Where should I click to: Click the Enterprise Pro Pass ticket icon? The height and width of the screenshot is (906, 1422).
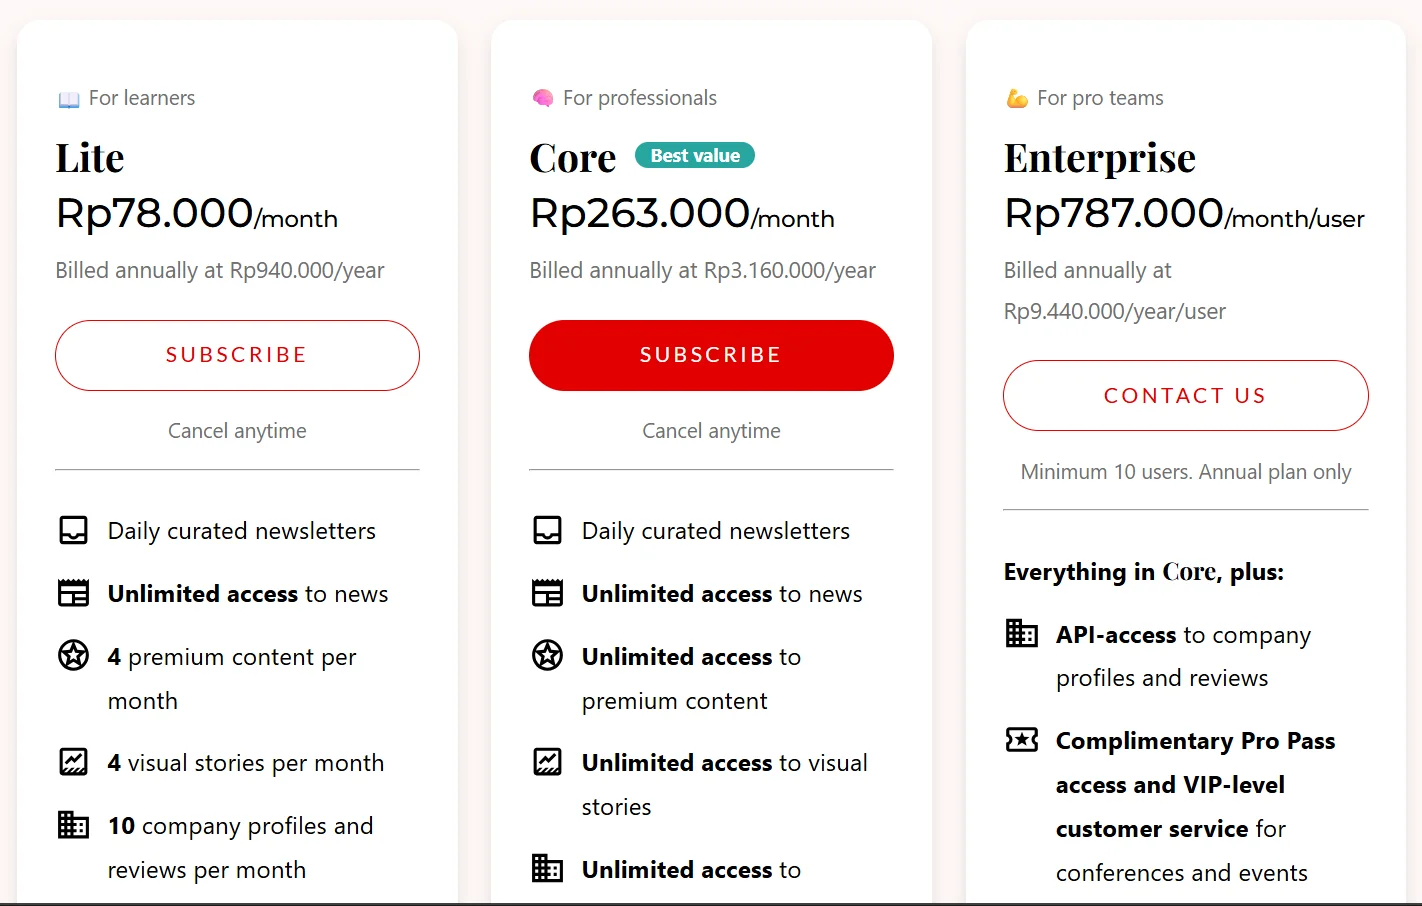click(x=1021, y=740)
